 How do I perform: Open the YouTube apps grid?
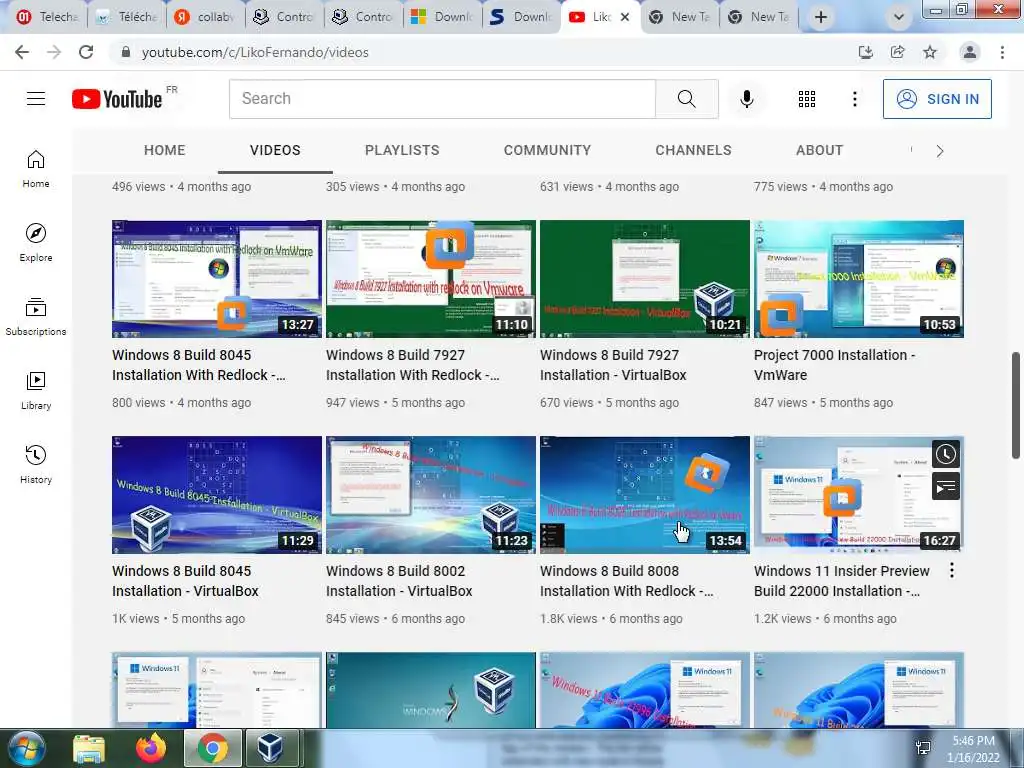807,99
